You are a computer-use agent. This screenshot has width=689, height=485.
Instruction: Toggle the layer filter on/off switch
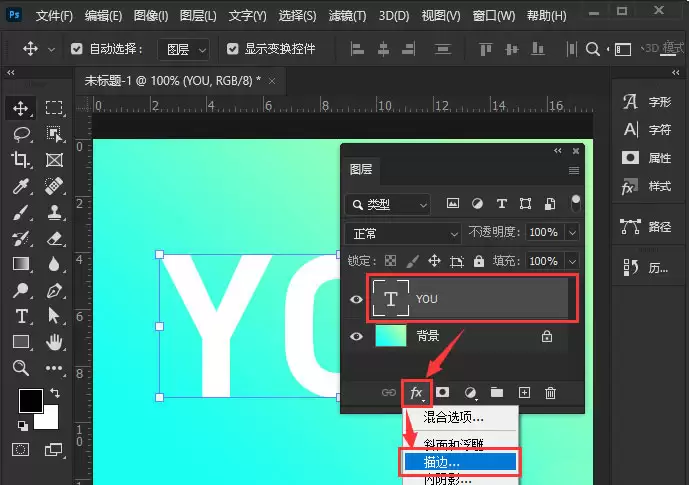point(575,204)
